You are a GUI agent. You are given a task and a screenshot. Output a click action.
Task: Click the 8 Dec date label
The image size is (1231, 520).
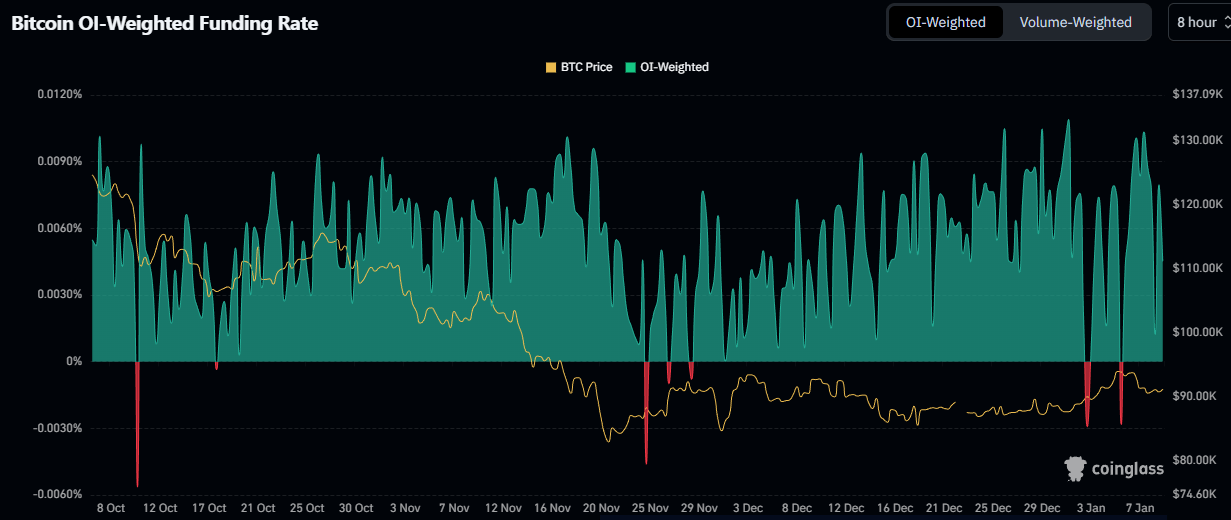(797, 508)
